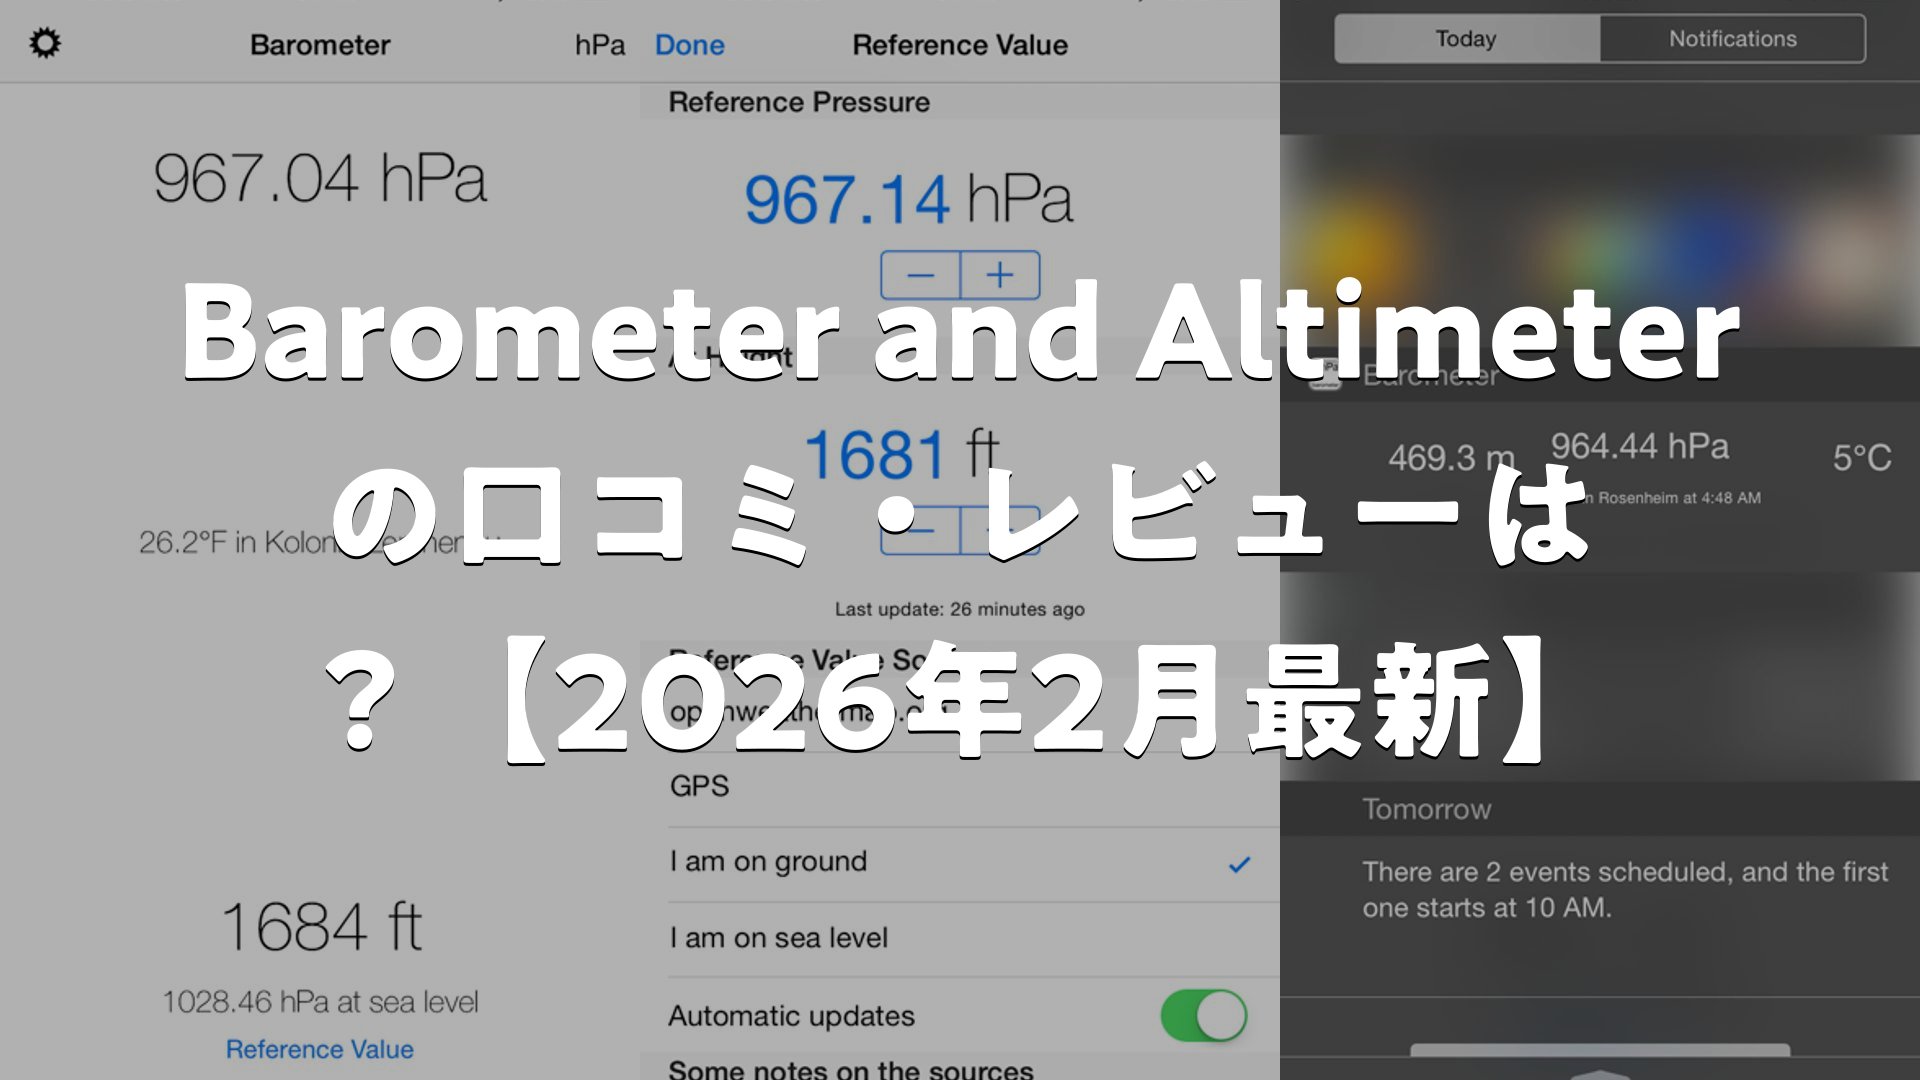
Task: Increase reference pressure with plus button
Action: pos(1000,275)
